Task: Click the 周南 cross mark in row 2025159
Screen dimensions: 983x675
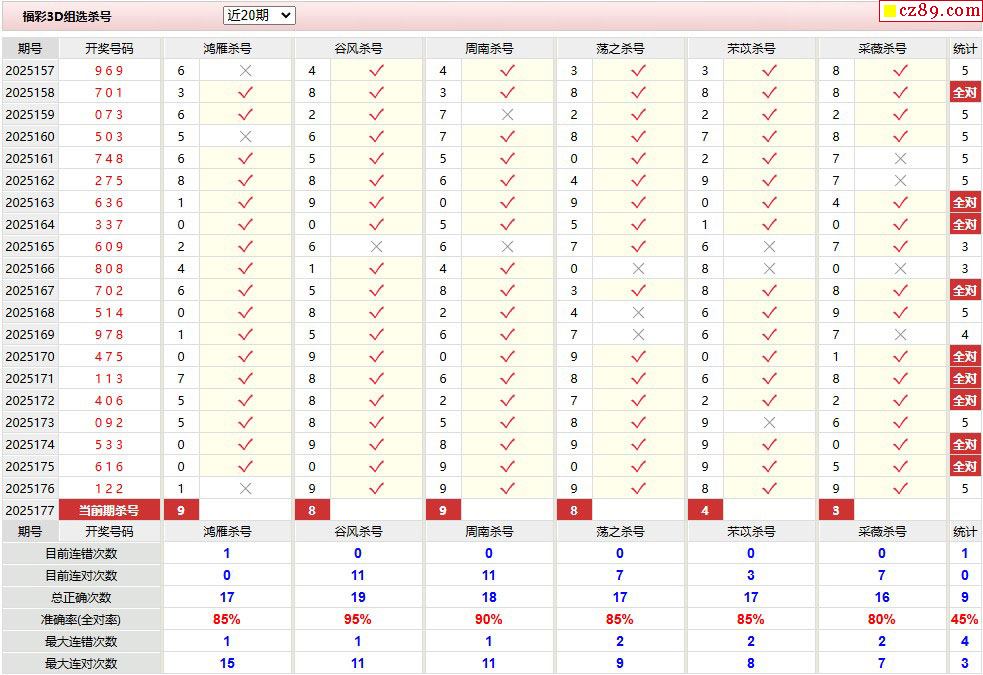Action: point(508,115)
